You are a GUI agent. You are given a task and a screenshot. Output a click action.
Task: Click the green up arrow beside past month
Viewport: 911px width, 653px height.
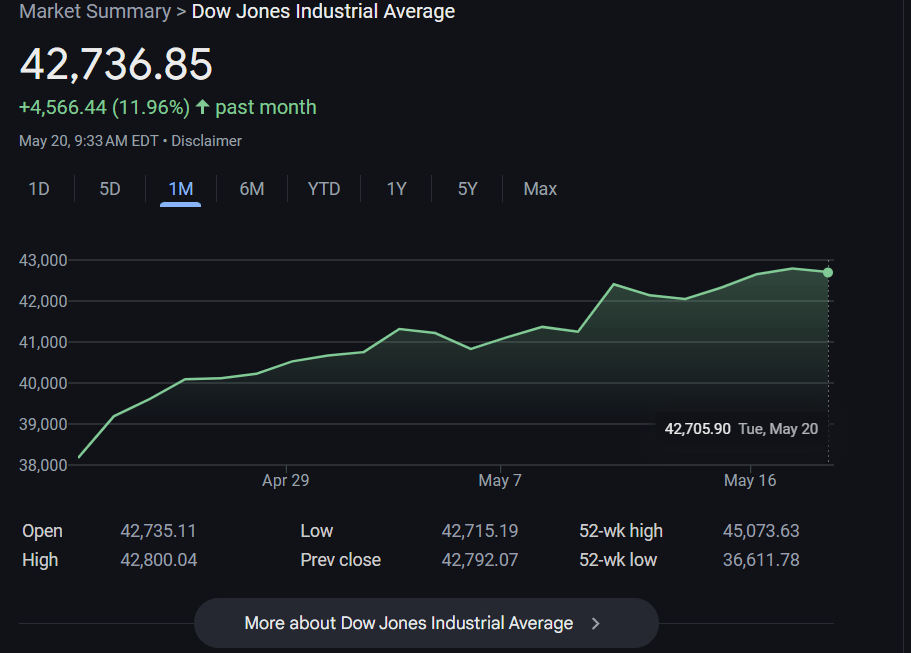pos(203,107)
